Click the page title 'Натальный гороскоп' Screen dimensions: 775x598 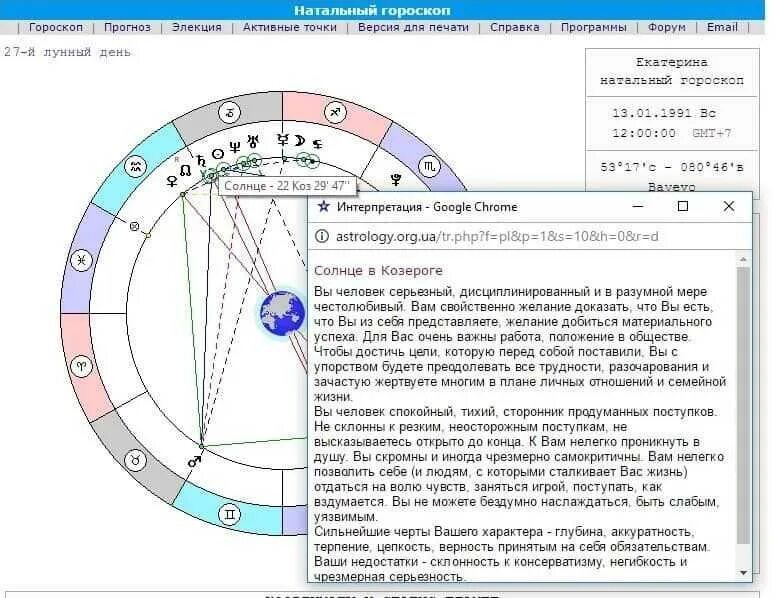tap(372, 10)
